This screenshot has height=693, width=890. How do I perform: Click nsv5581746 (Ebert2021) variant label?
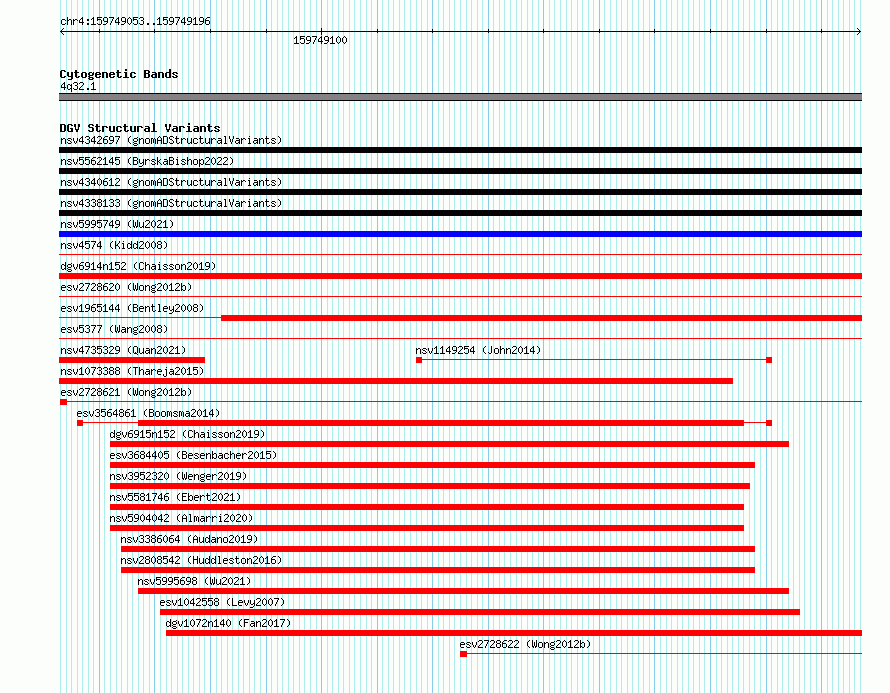(x=175, y=497)
